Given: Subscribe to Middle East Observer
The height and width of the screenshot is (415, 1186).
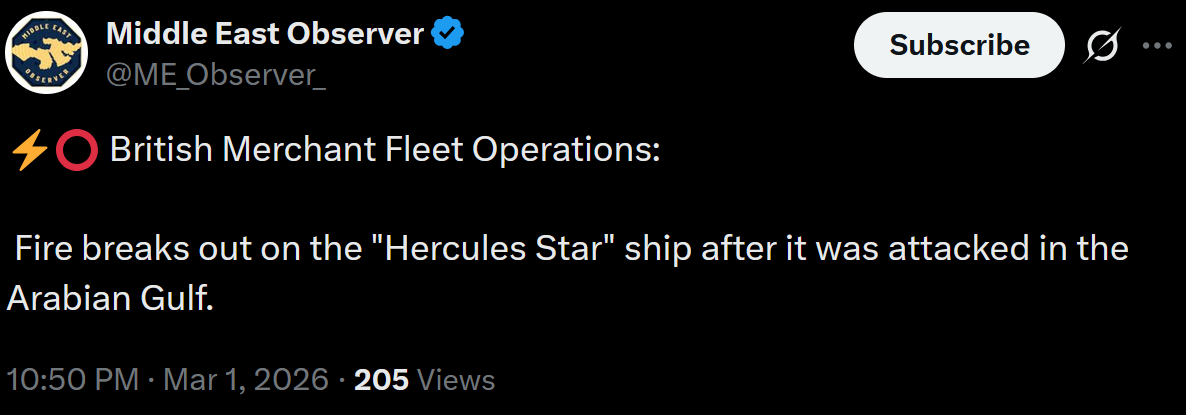Looking at the screenshot, I should 959,45.
